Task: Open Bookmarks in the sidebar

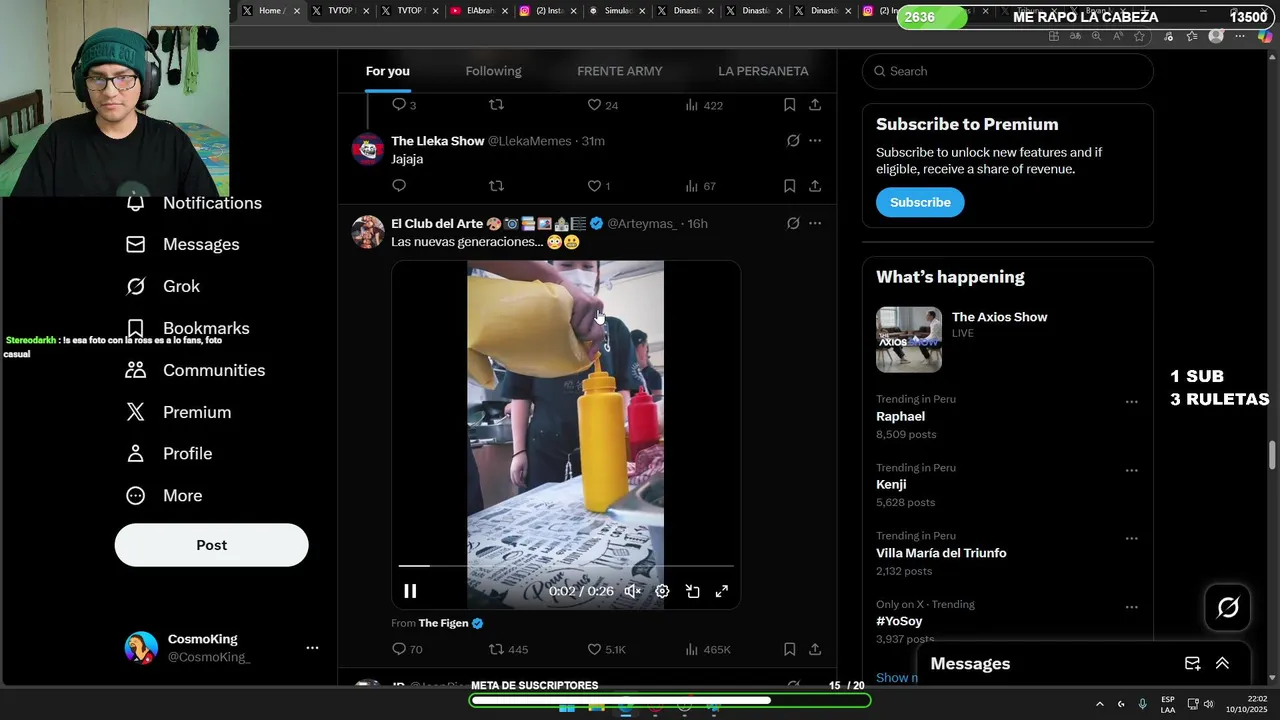Action: pos(187,328)
